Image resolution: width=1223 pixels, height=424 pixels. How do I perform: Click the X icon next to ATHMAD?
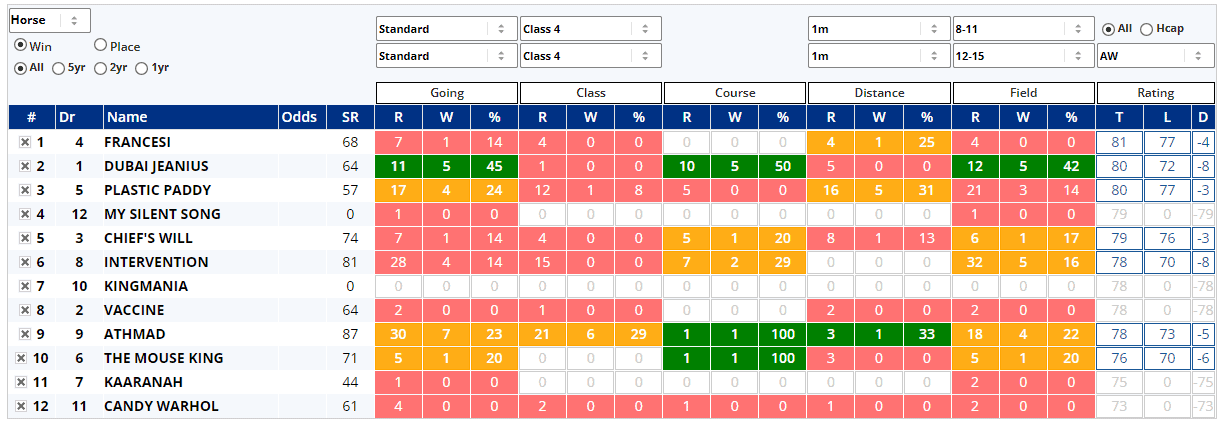point(24,334)
